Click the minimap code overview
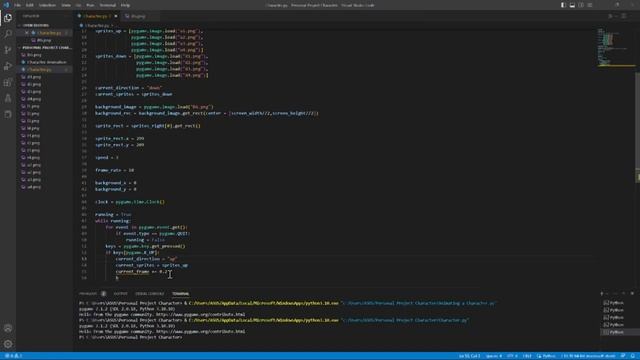 point(615,47)
